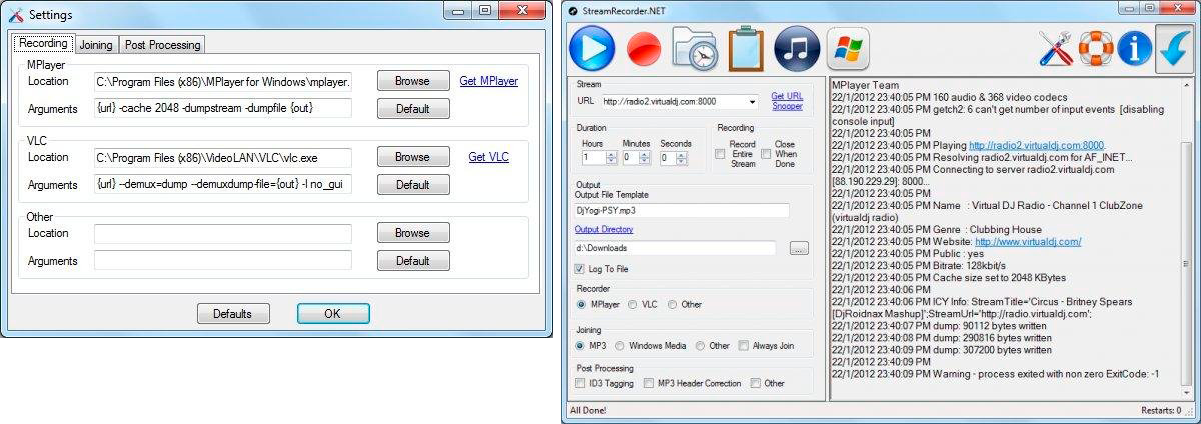Enable the Other post processing checkbox
Viewport: 1201px width, 424px height.
click(756, 383)
